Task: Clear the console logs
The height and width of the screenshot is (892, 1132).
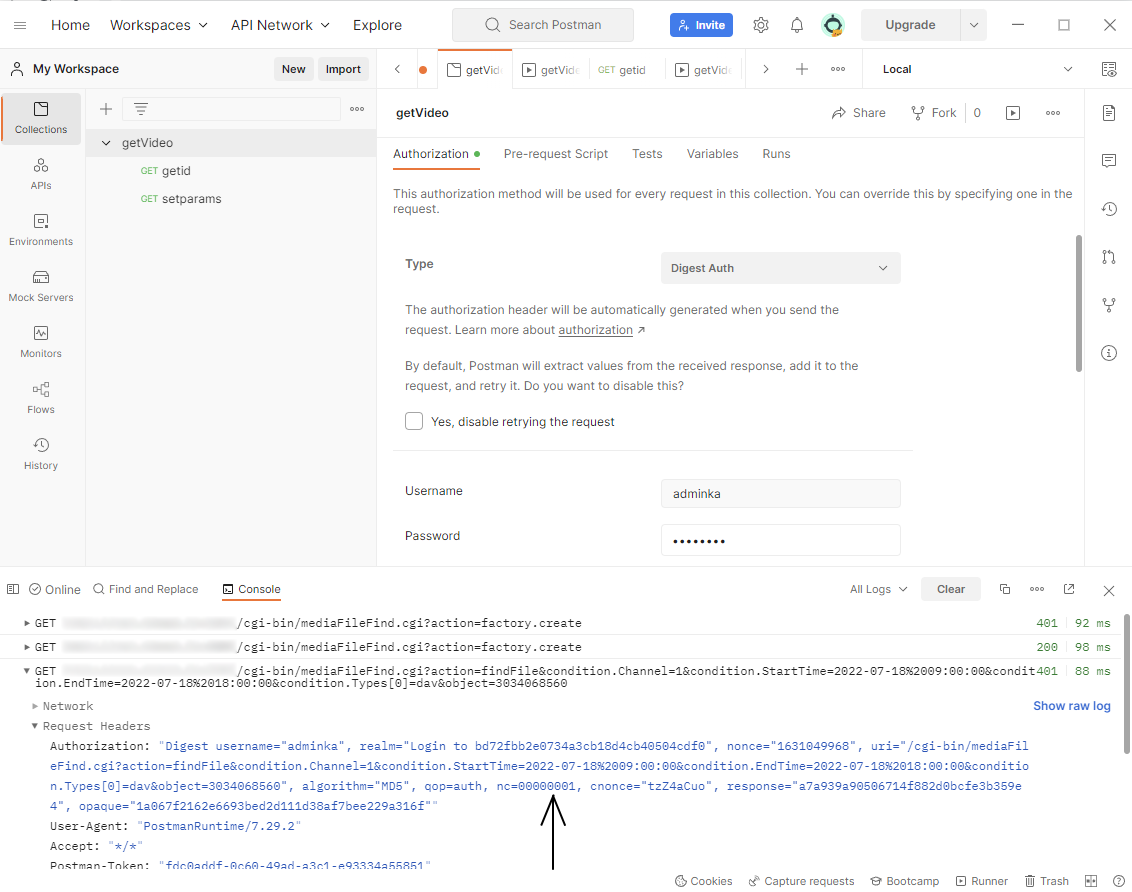Action: point(950,589)
